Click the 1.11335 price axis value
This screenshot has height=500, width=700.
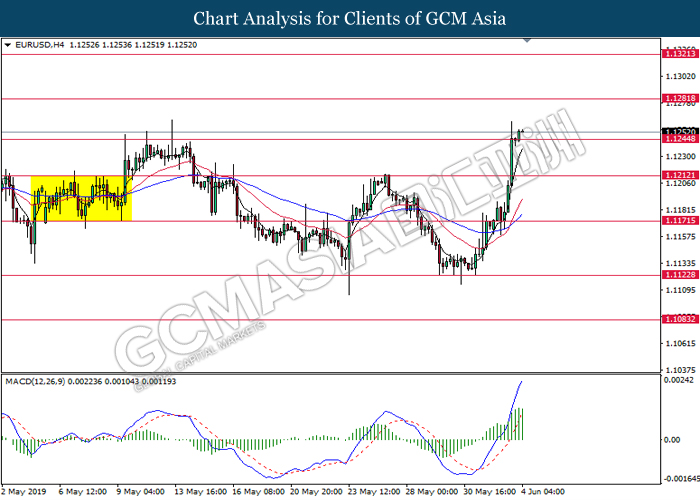tap(680, 263)
